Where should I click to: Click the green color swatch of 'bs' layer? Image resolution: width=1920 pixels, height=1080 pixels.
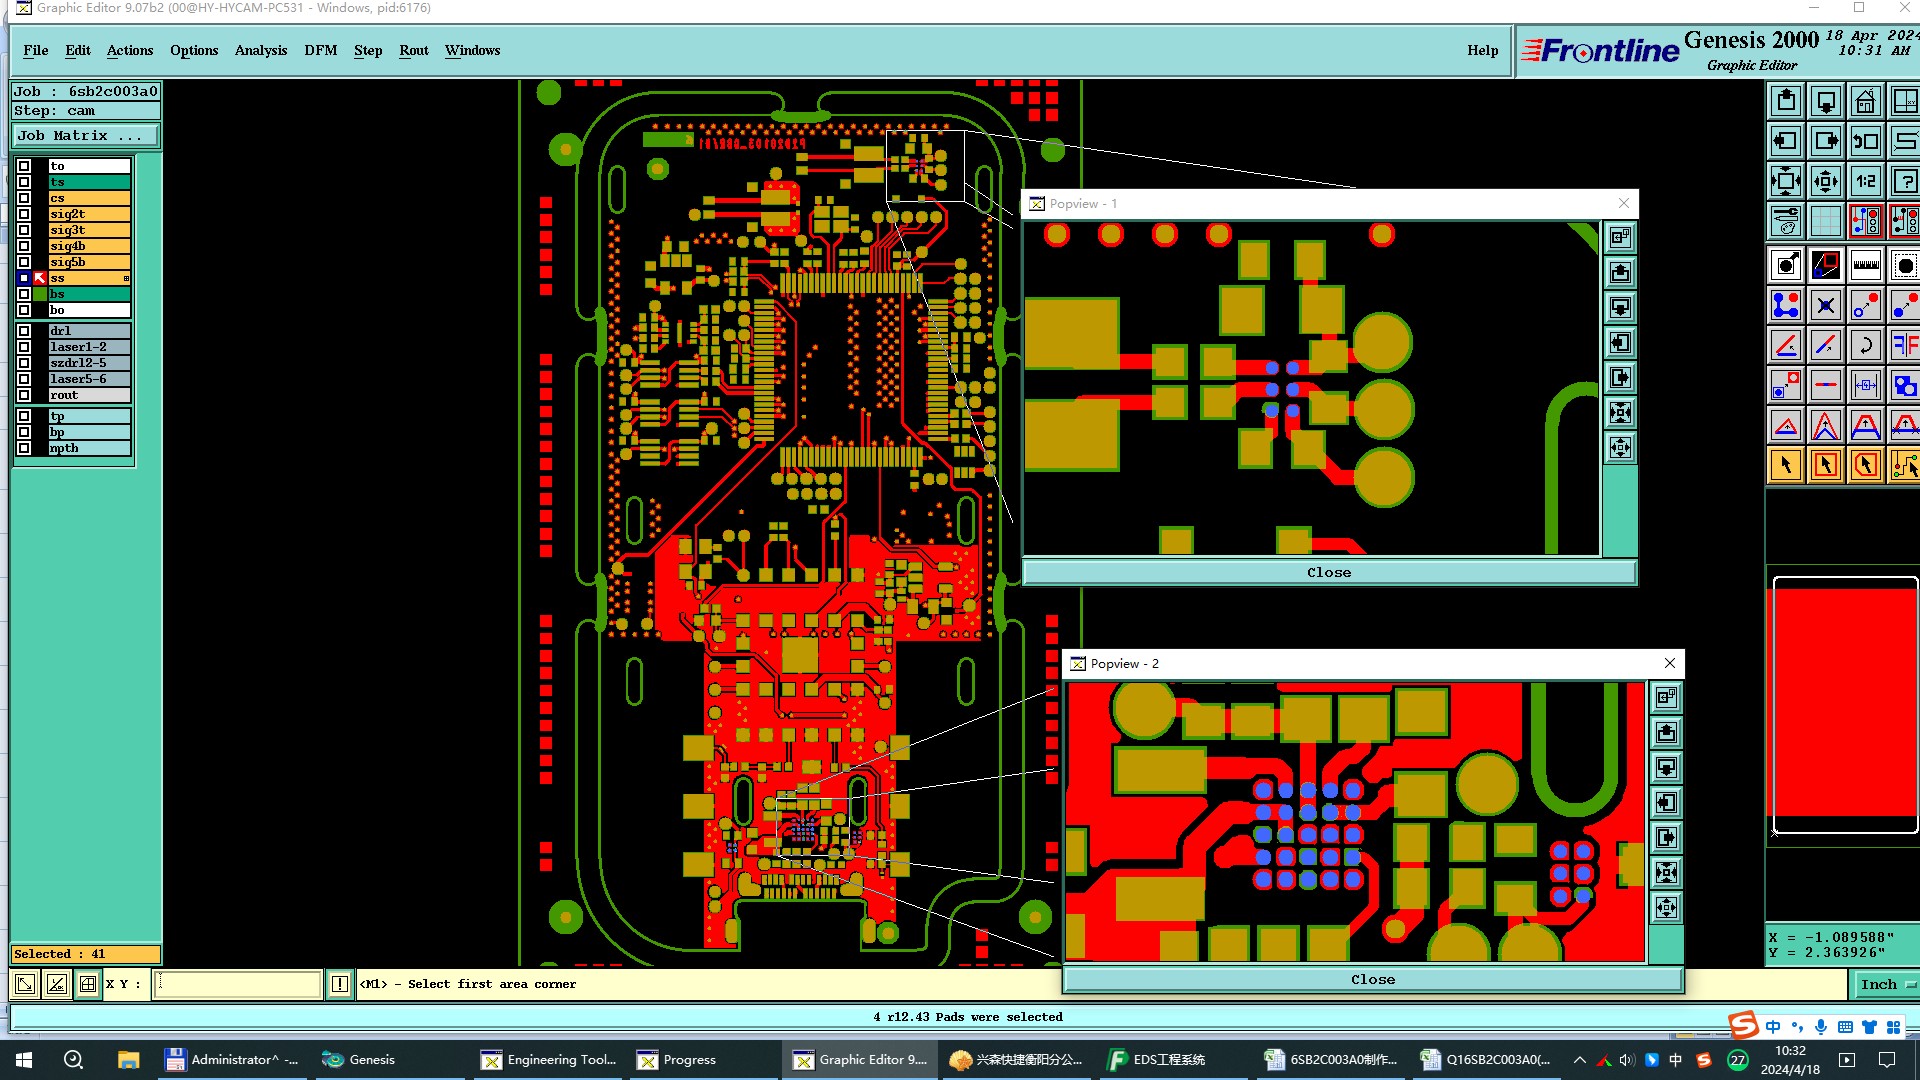40,294
